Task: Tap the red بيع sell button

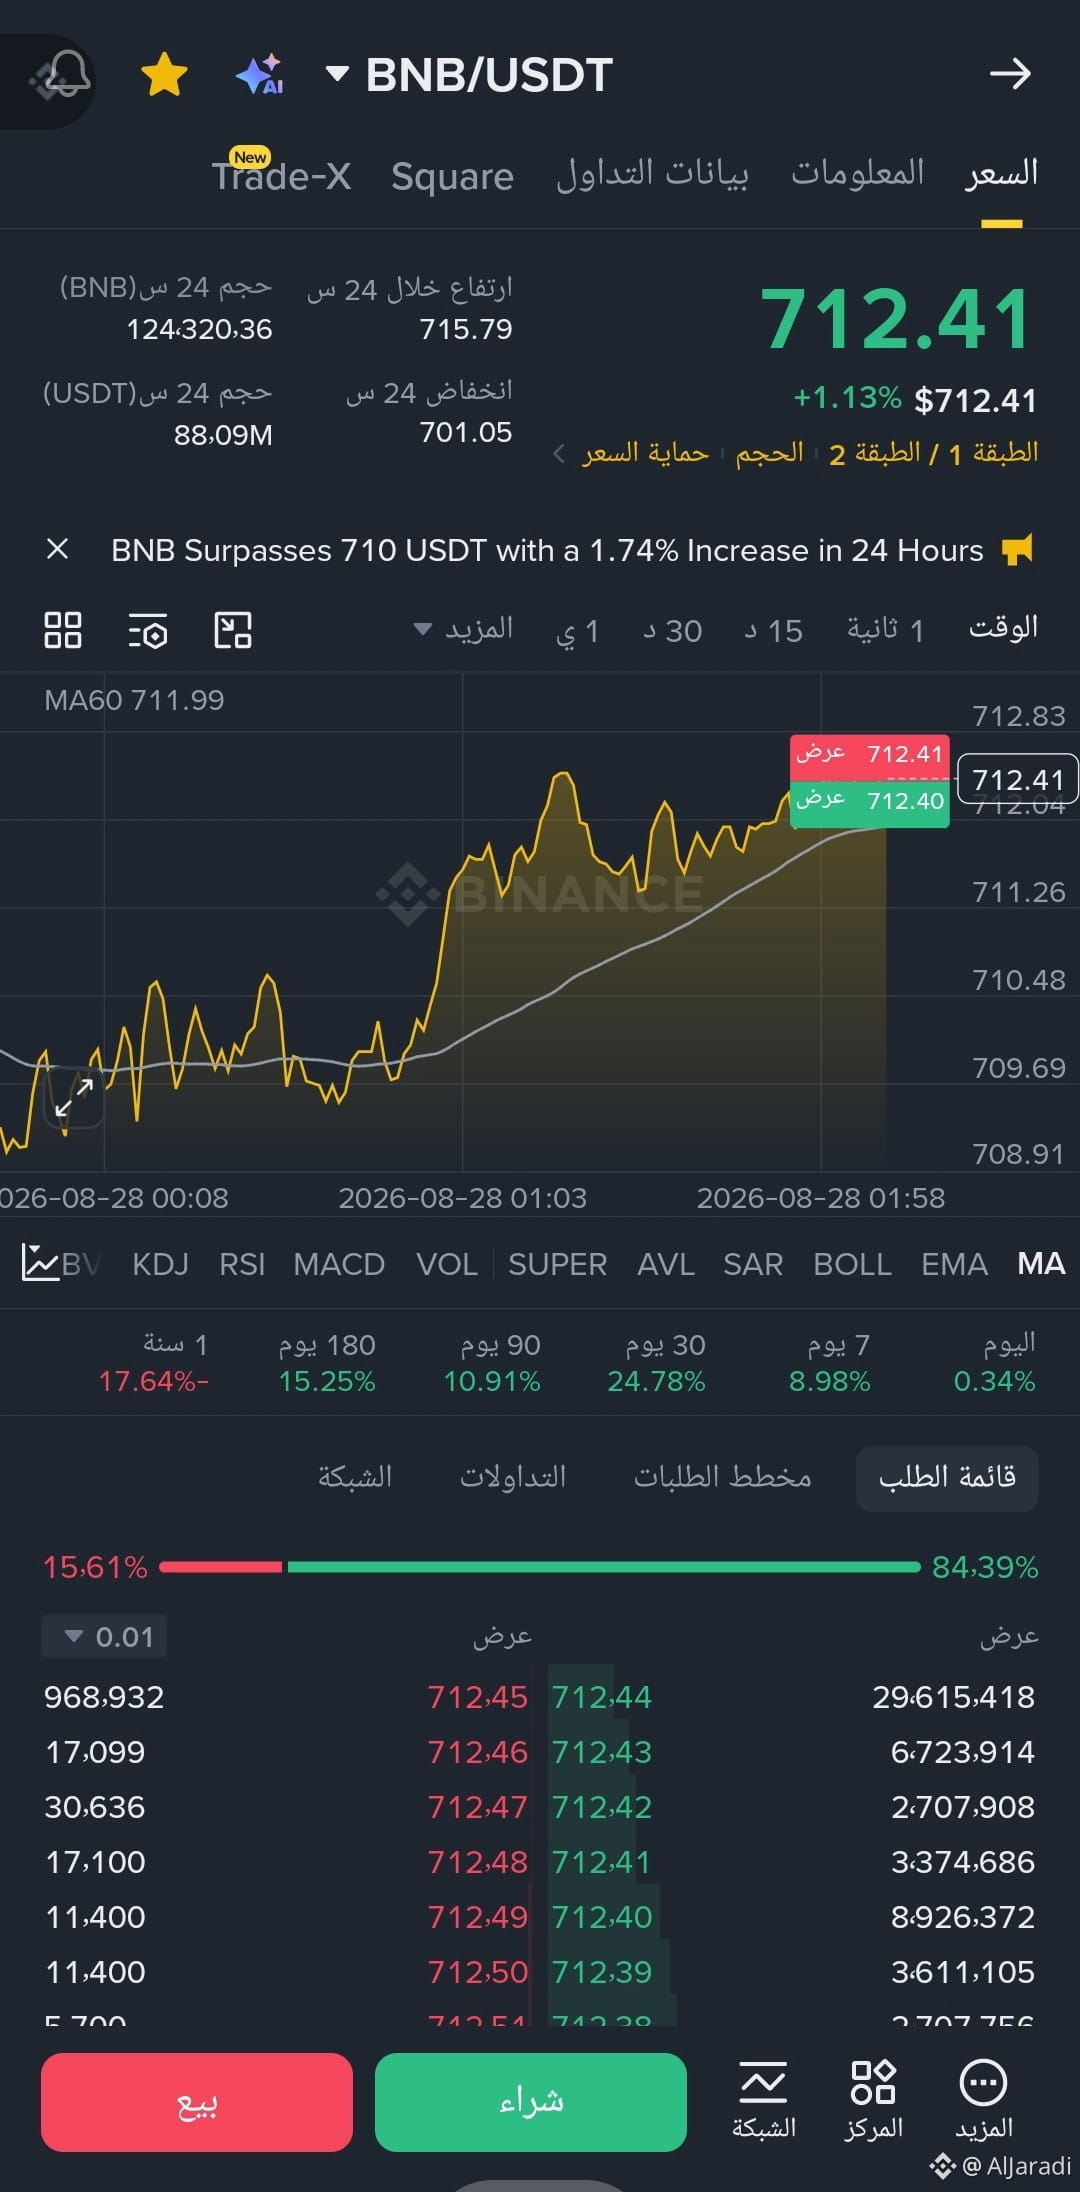Action: coord(197,2102)
